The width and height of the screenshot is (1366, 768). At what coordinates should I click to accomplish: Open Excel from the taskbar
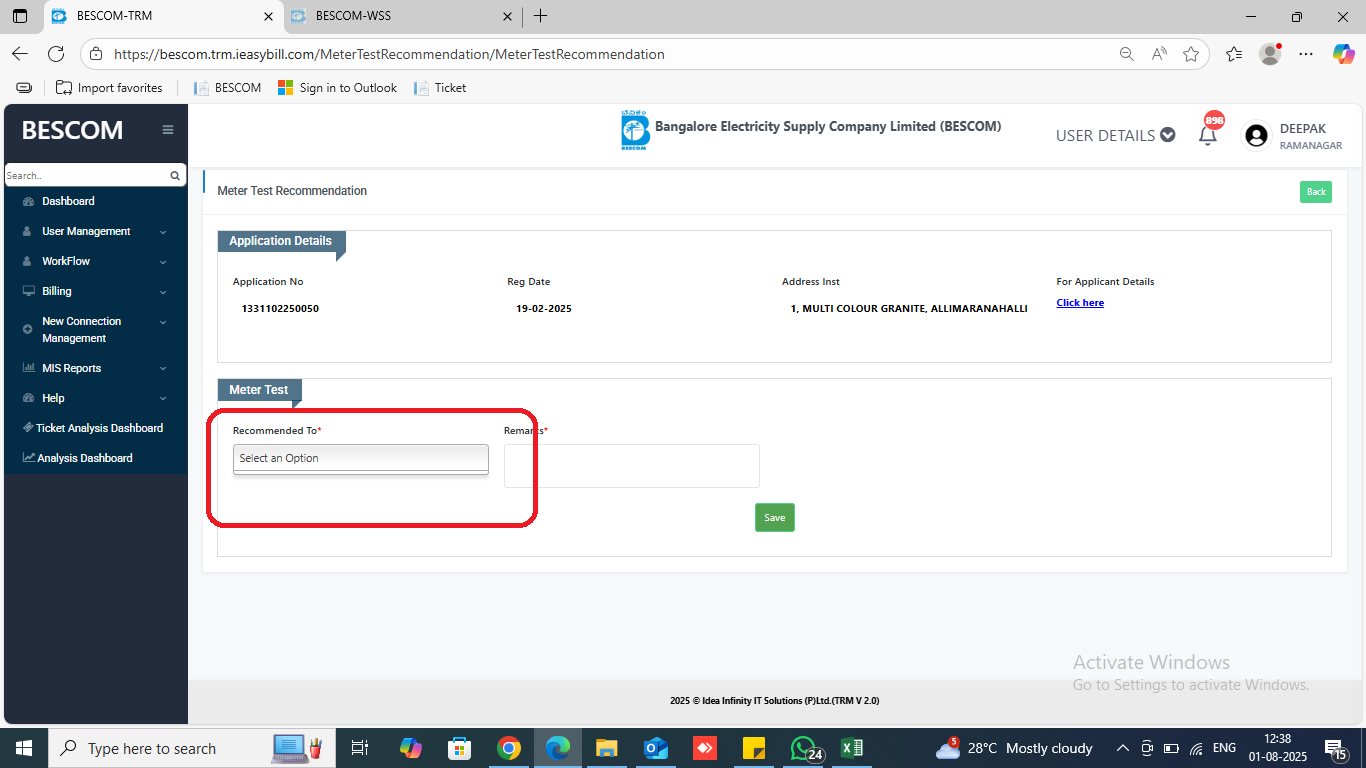coord(852,748)
